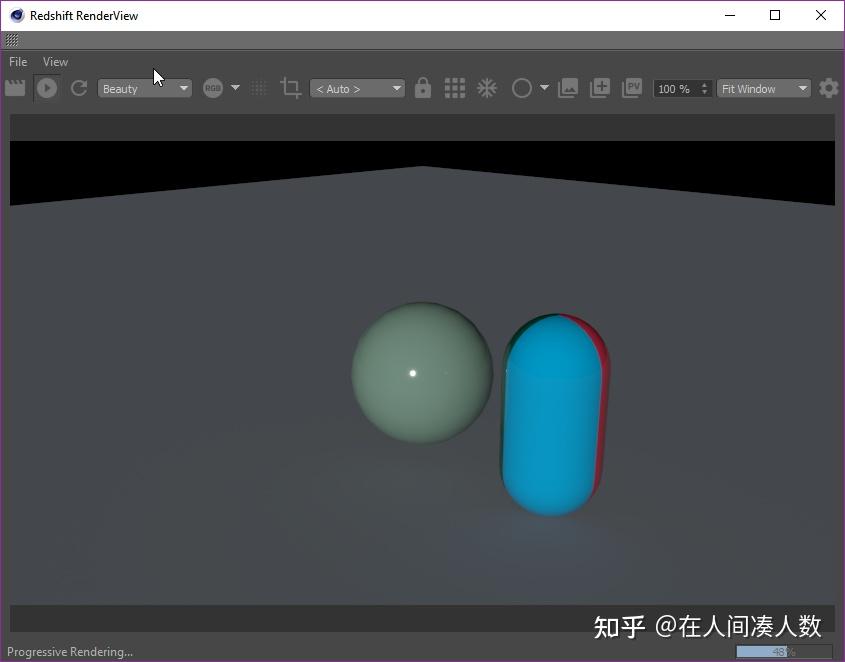Open the Auto color-space dropdown
This screenshot has height=662, width=845.
click(356, 88)
